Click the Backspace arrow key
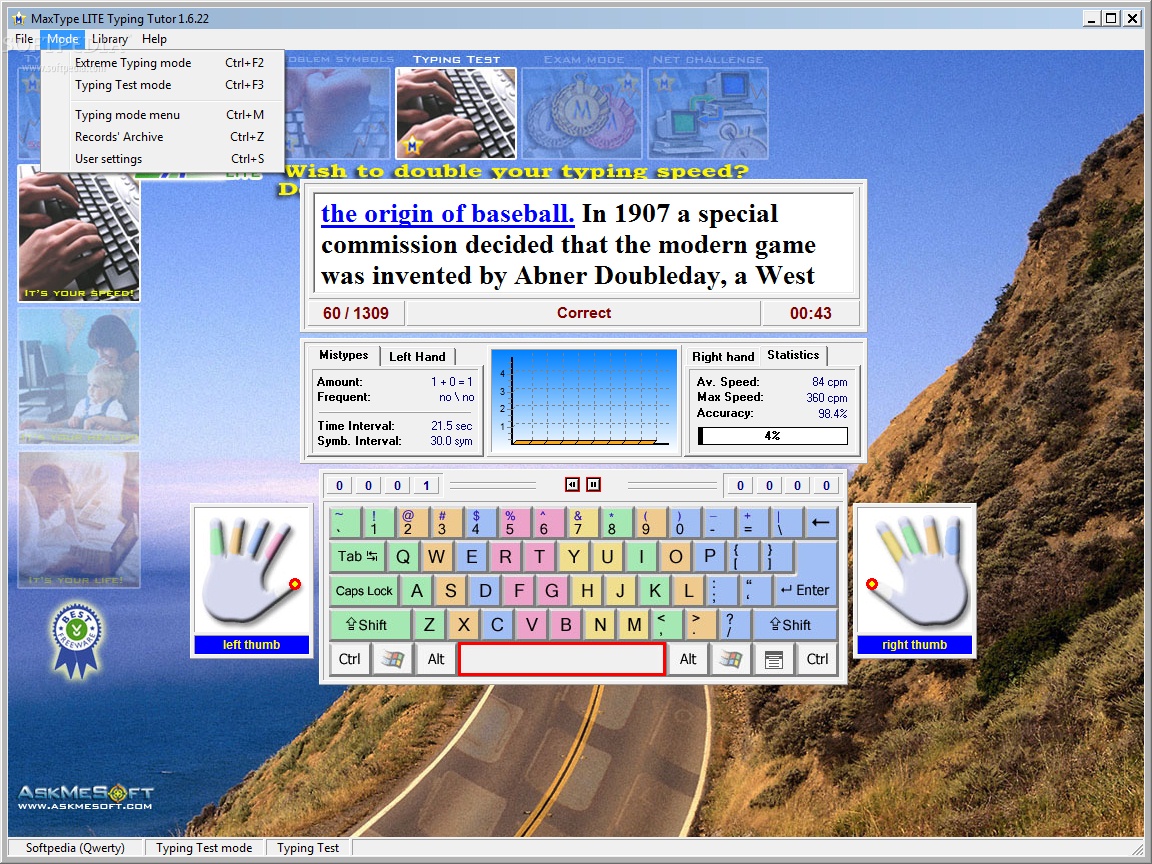Viewport: 1152px width, 864px height. (x=820, y=523)
